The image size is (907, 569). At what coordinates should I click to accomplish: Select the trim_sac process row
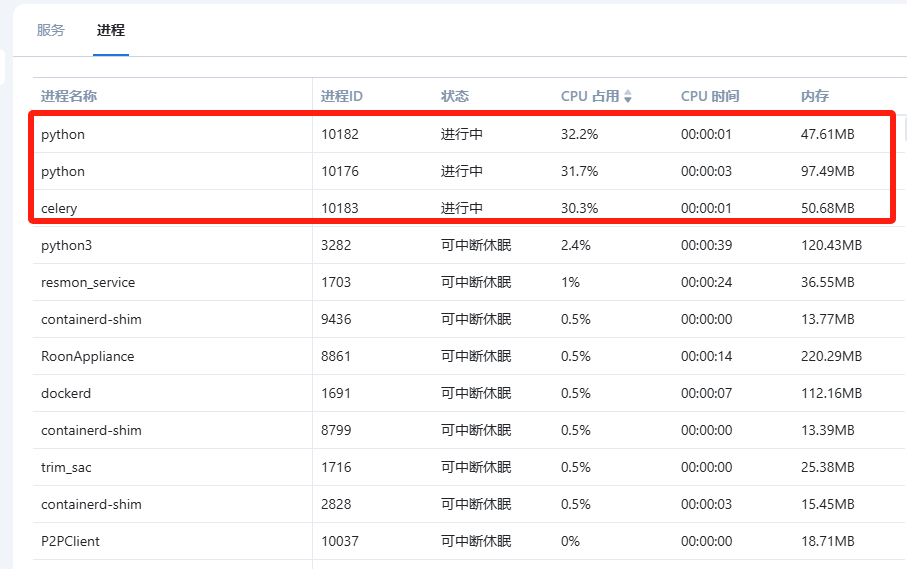(x=66, y=467)
